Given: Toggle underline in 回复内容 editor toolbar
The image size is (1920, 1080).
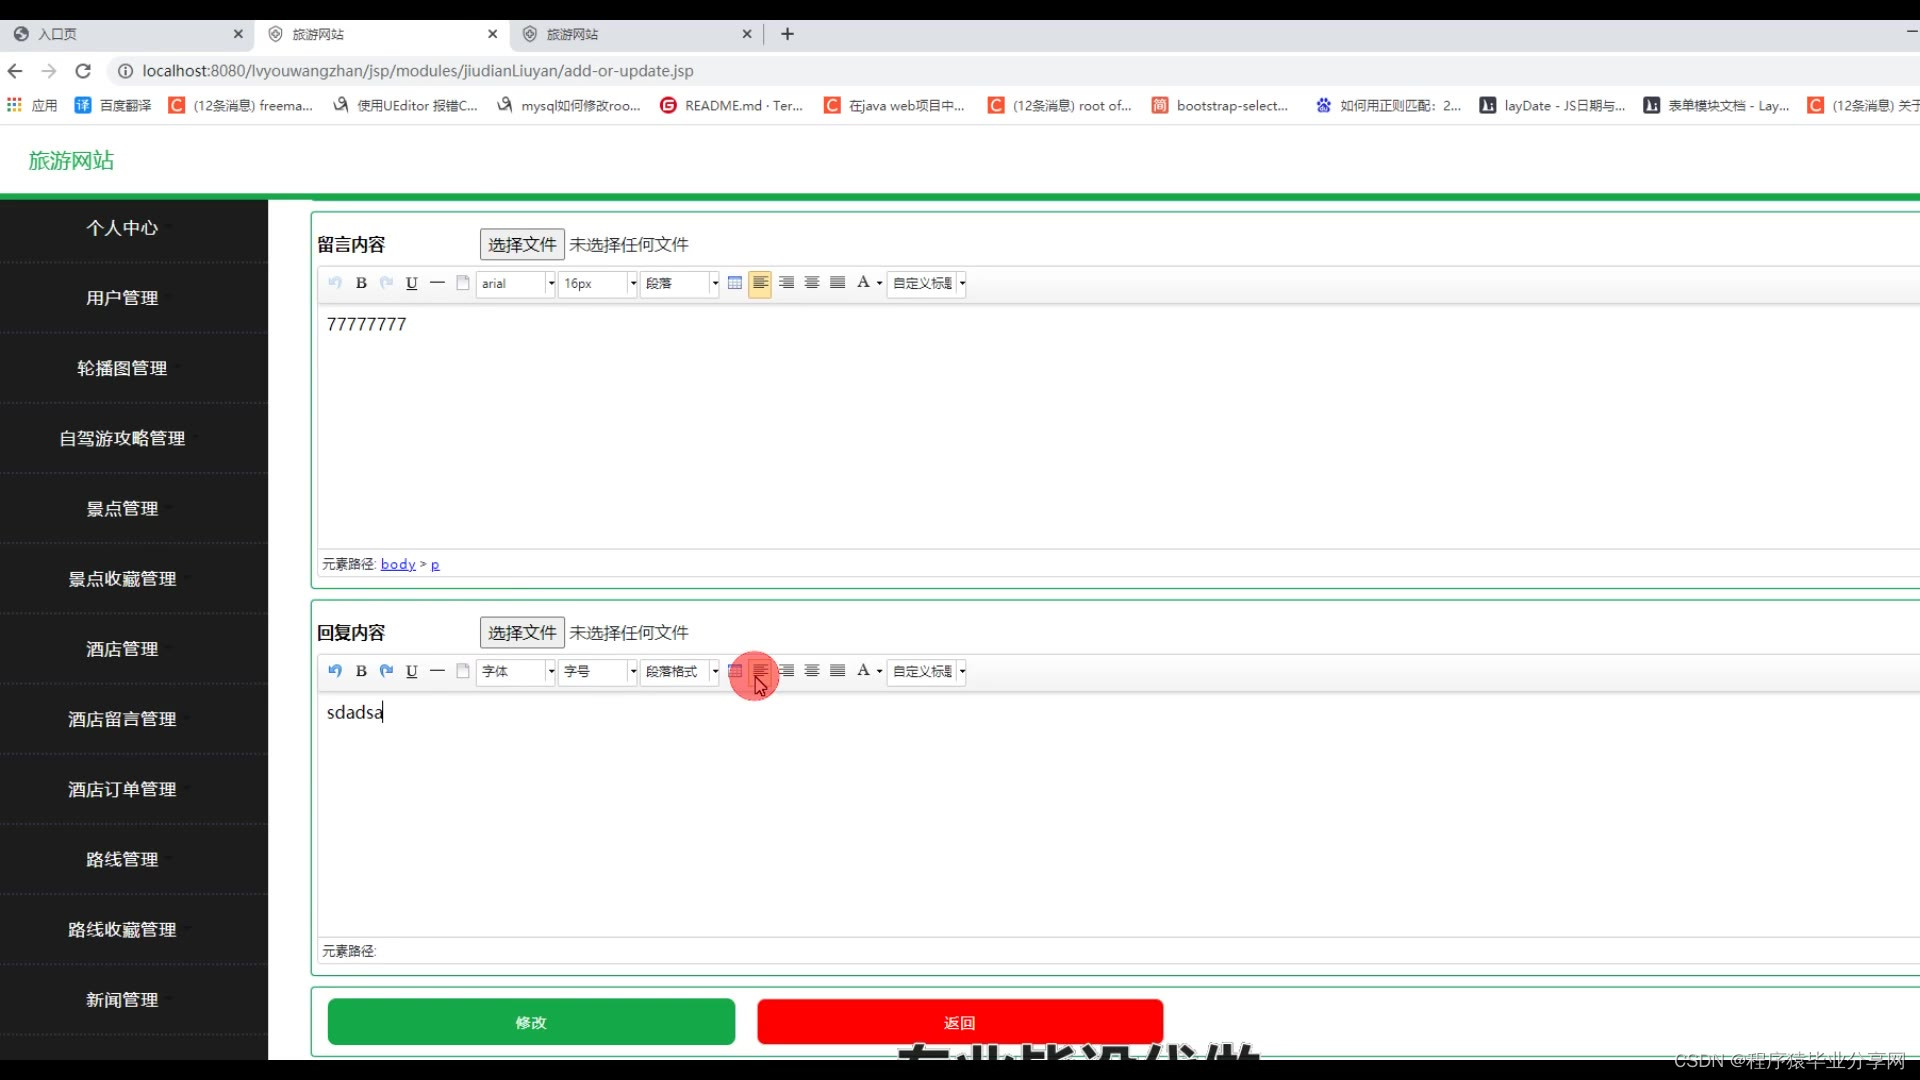Looking at the screenshot, I should click(411, 671).
